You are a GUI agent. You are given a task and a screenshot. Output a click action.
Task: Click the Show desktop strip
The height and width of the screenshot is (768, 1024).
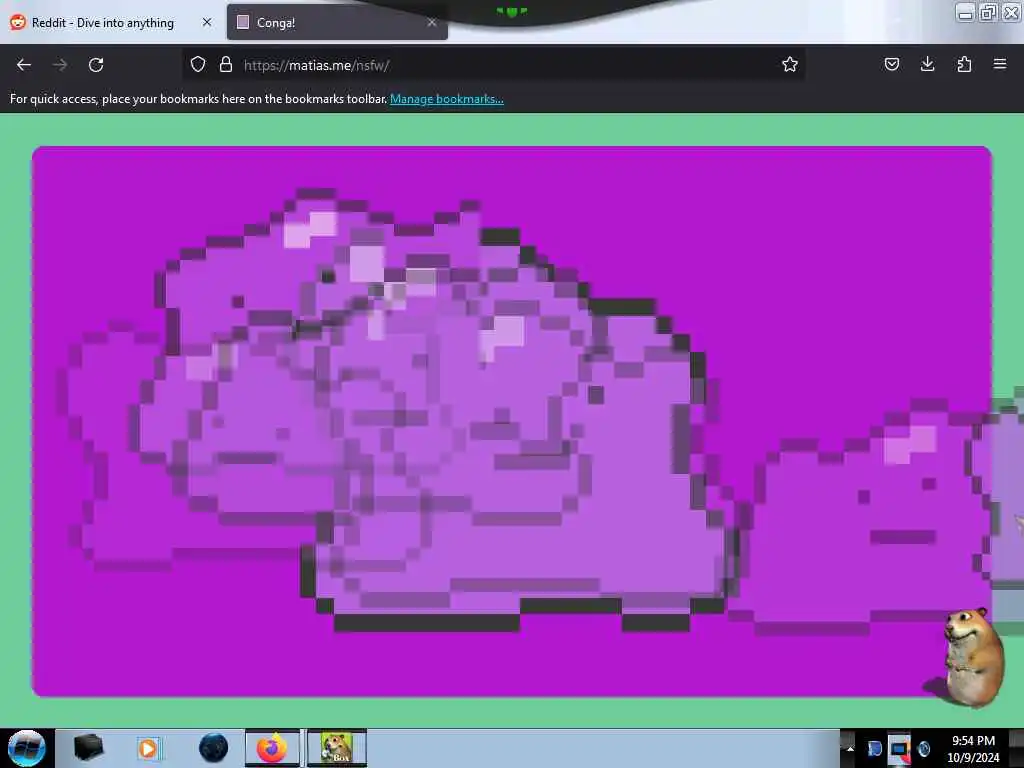[1016, 748]
